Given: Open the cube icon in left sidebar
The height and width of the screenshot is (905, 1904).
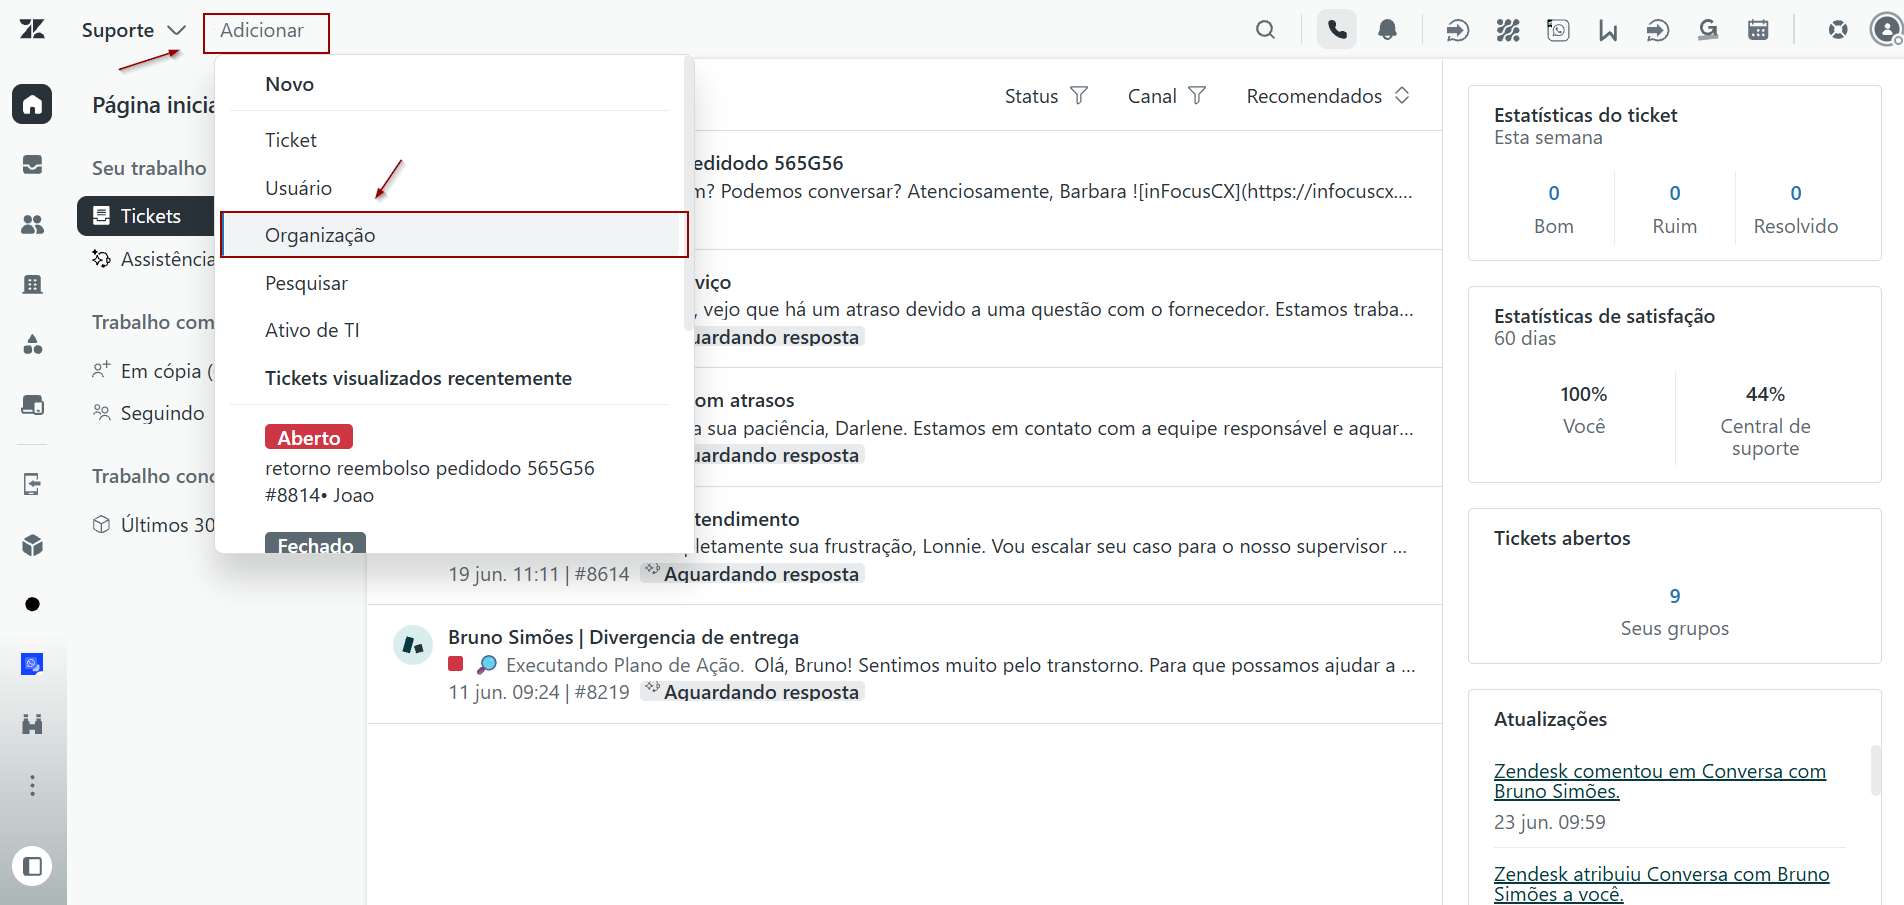Looking at the screenshot, I should pyautogui.click(x=32, y=545).
